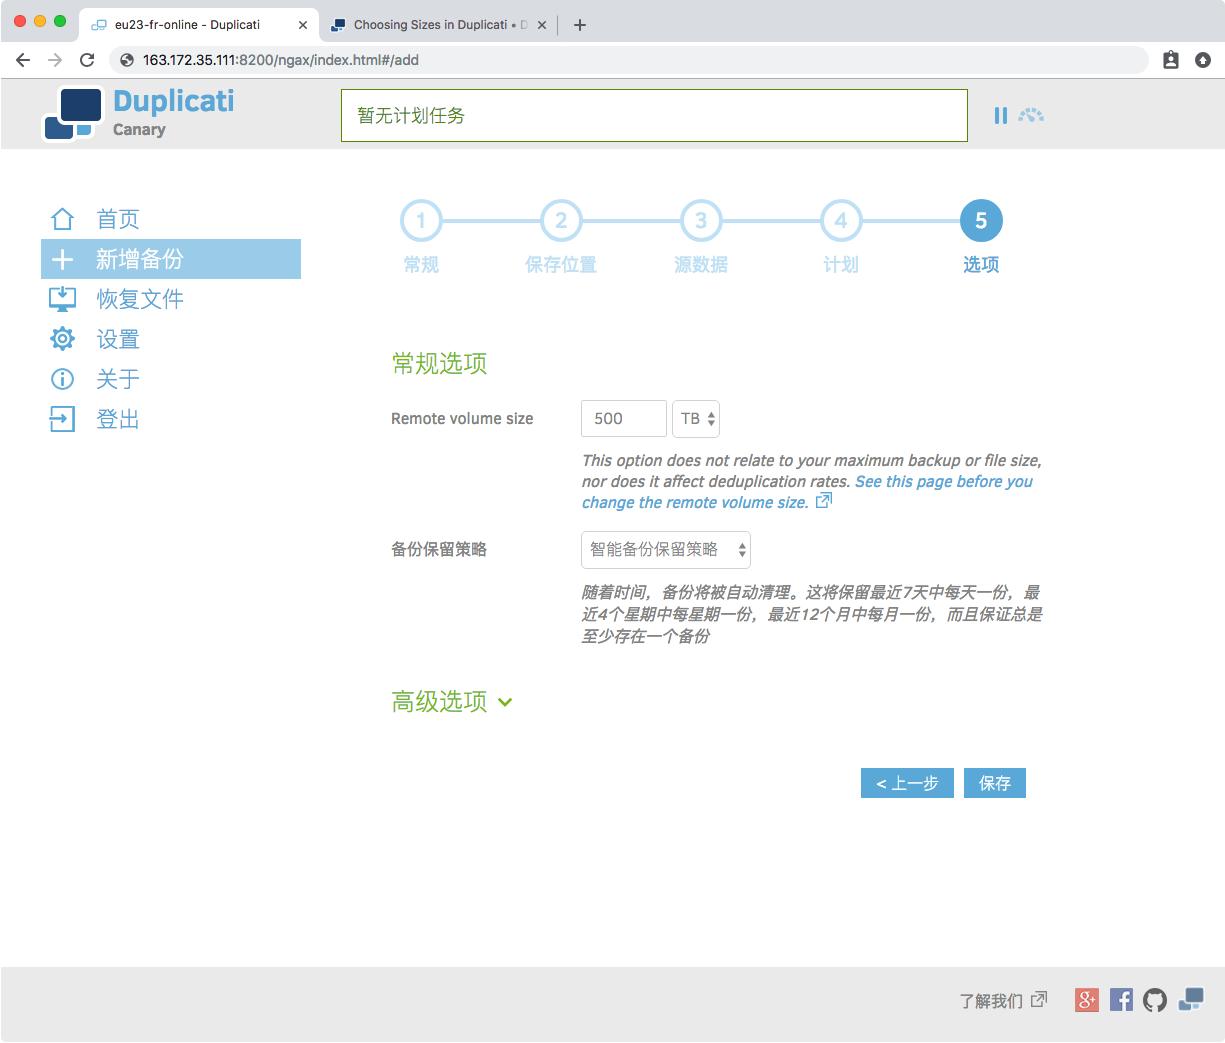Open 恢复文件 in the sidebar
Viewport: 1225px width, 1043px height.
pos(139,299)
